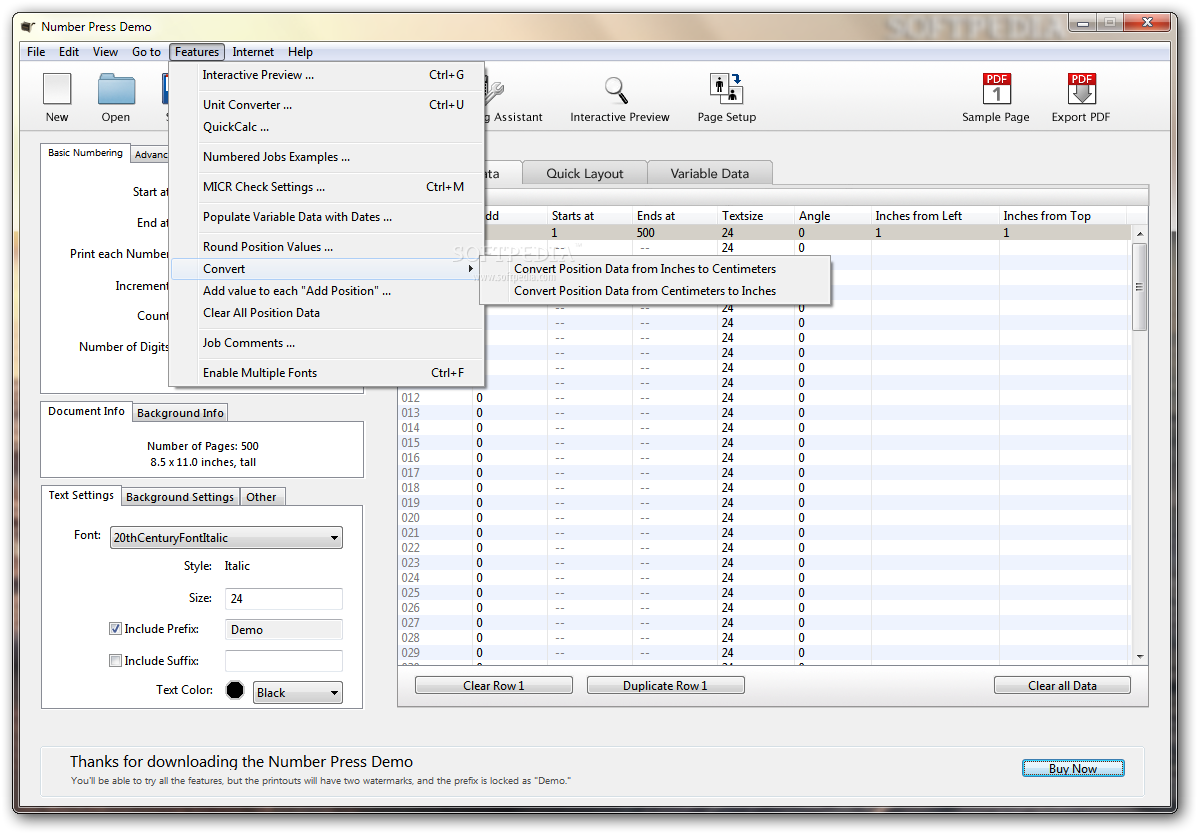Choose Populate Variable Data with Dates
The width and height of the screenshot is (1198, 834).
[x=327, y=217]
